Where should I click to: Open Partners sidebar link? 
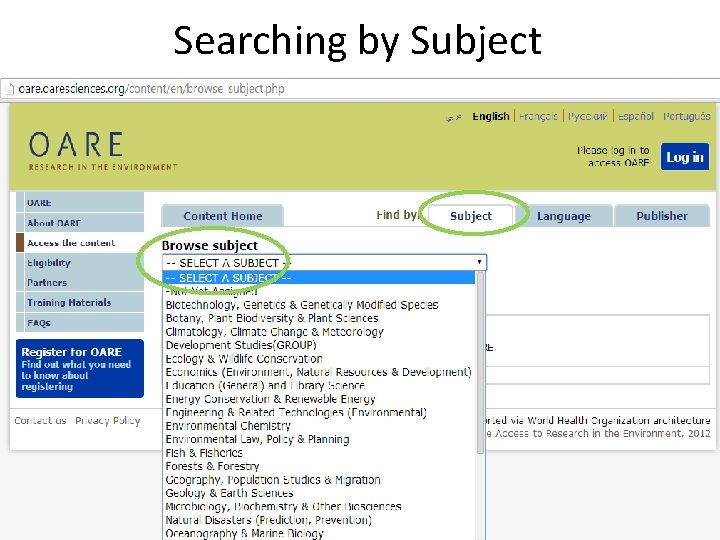click(x=80, y=282)
